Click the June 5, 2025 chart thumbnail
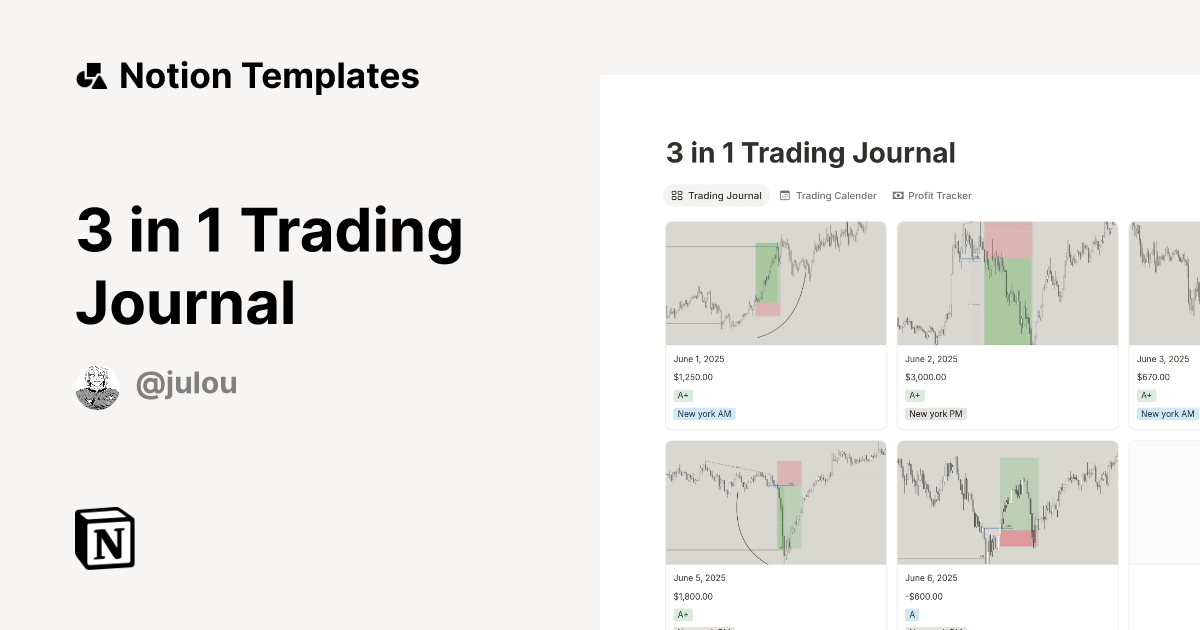Image resolution: width=1200 pixels, height=630 pixels. (x=776, y=502)
